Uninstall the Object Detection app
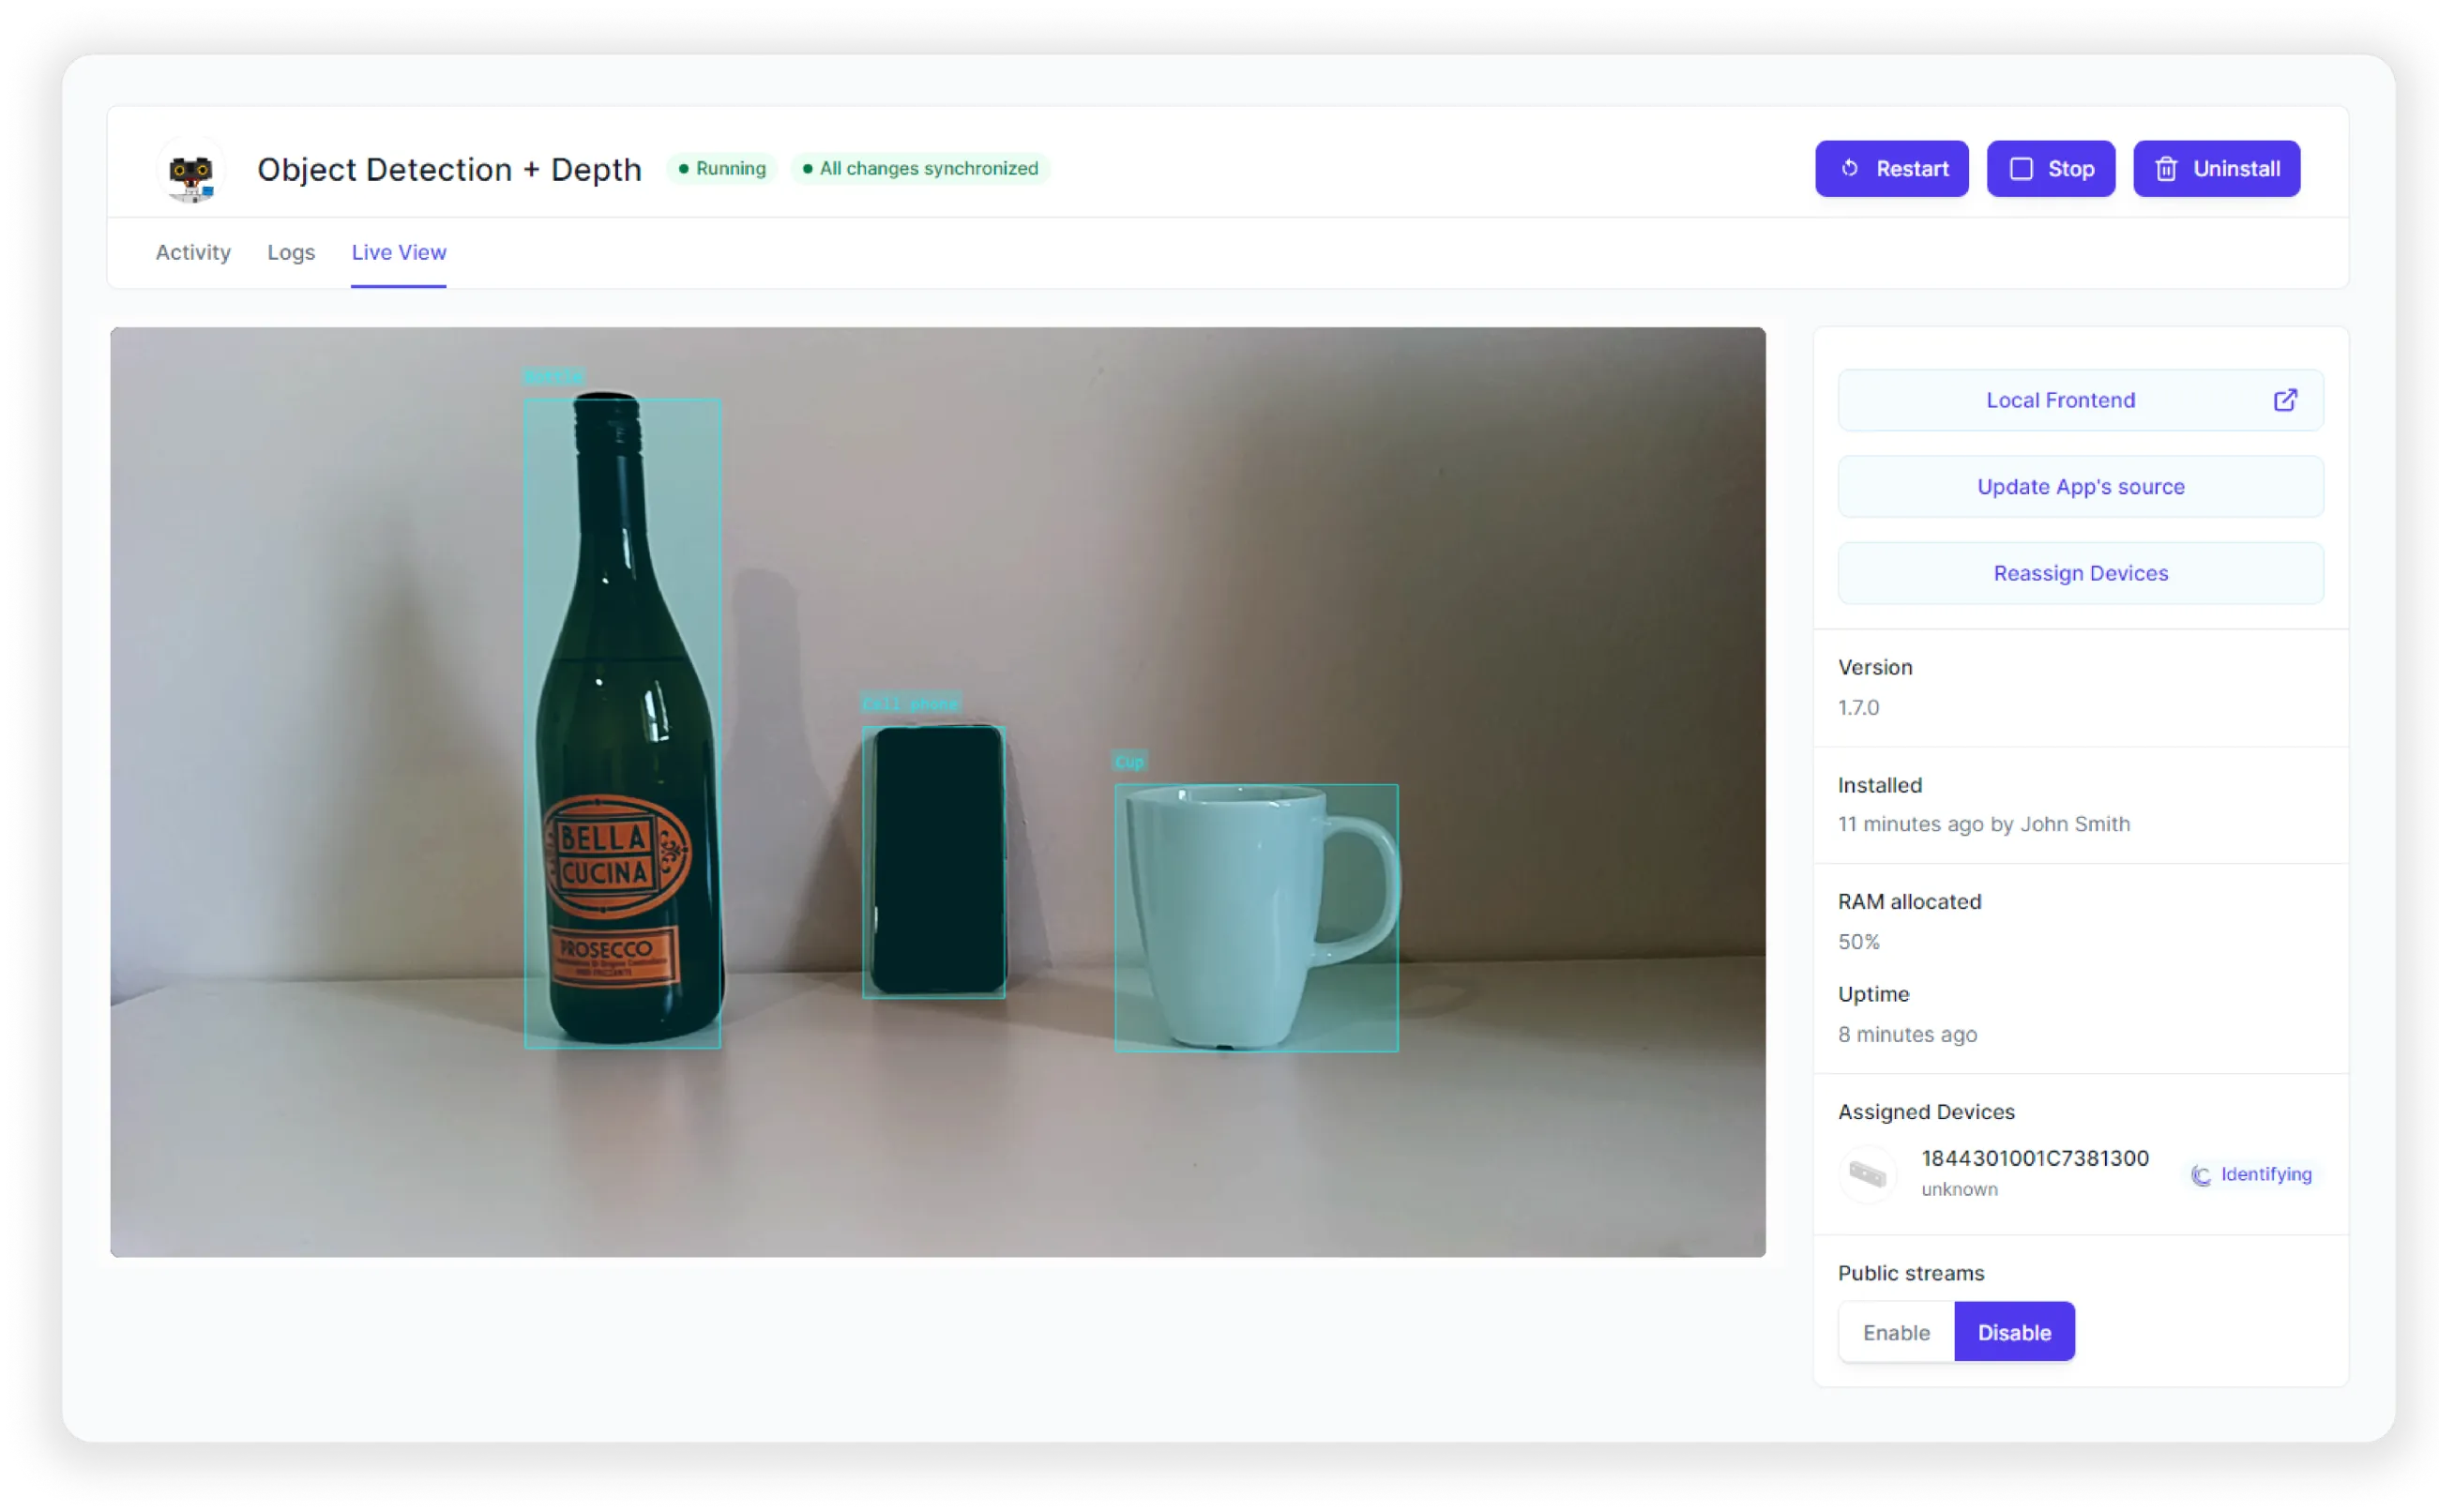The image size is (2439, 1512). [2215, 168]
